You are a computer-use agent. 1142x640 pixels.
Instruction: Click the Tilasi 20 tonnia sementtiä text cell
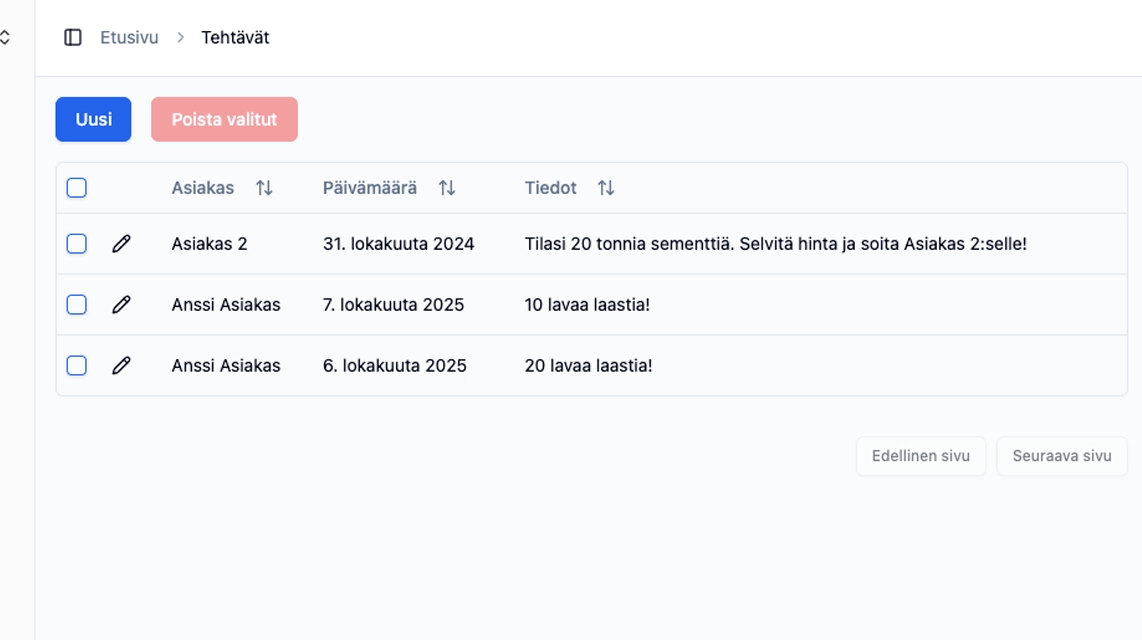click(775, 244)
